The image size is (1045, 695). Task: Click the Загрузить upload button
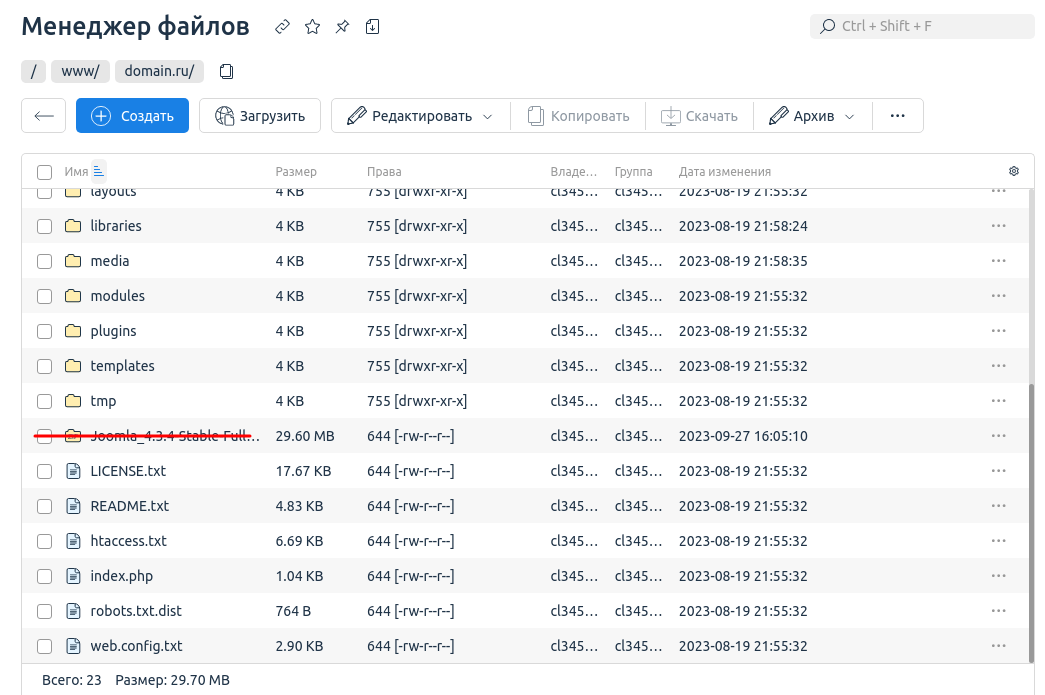(260, 116)
